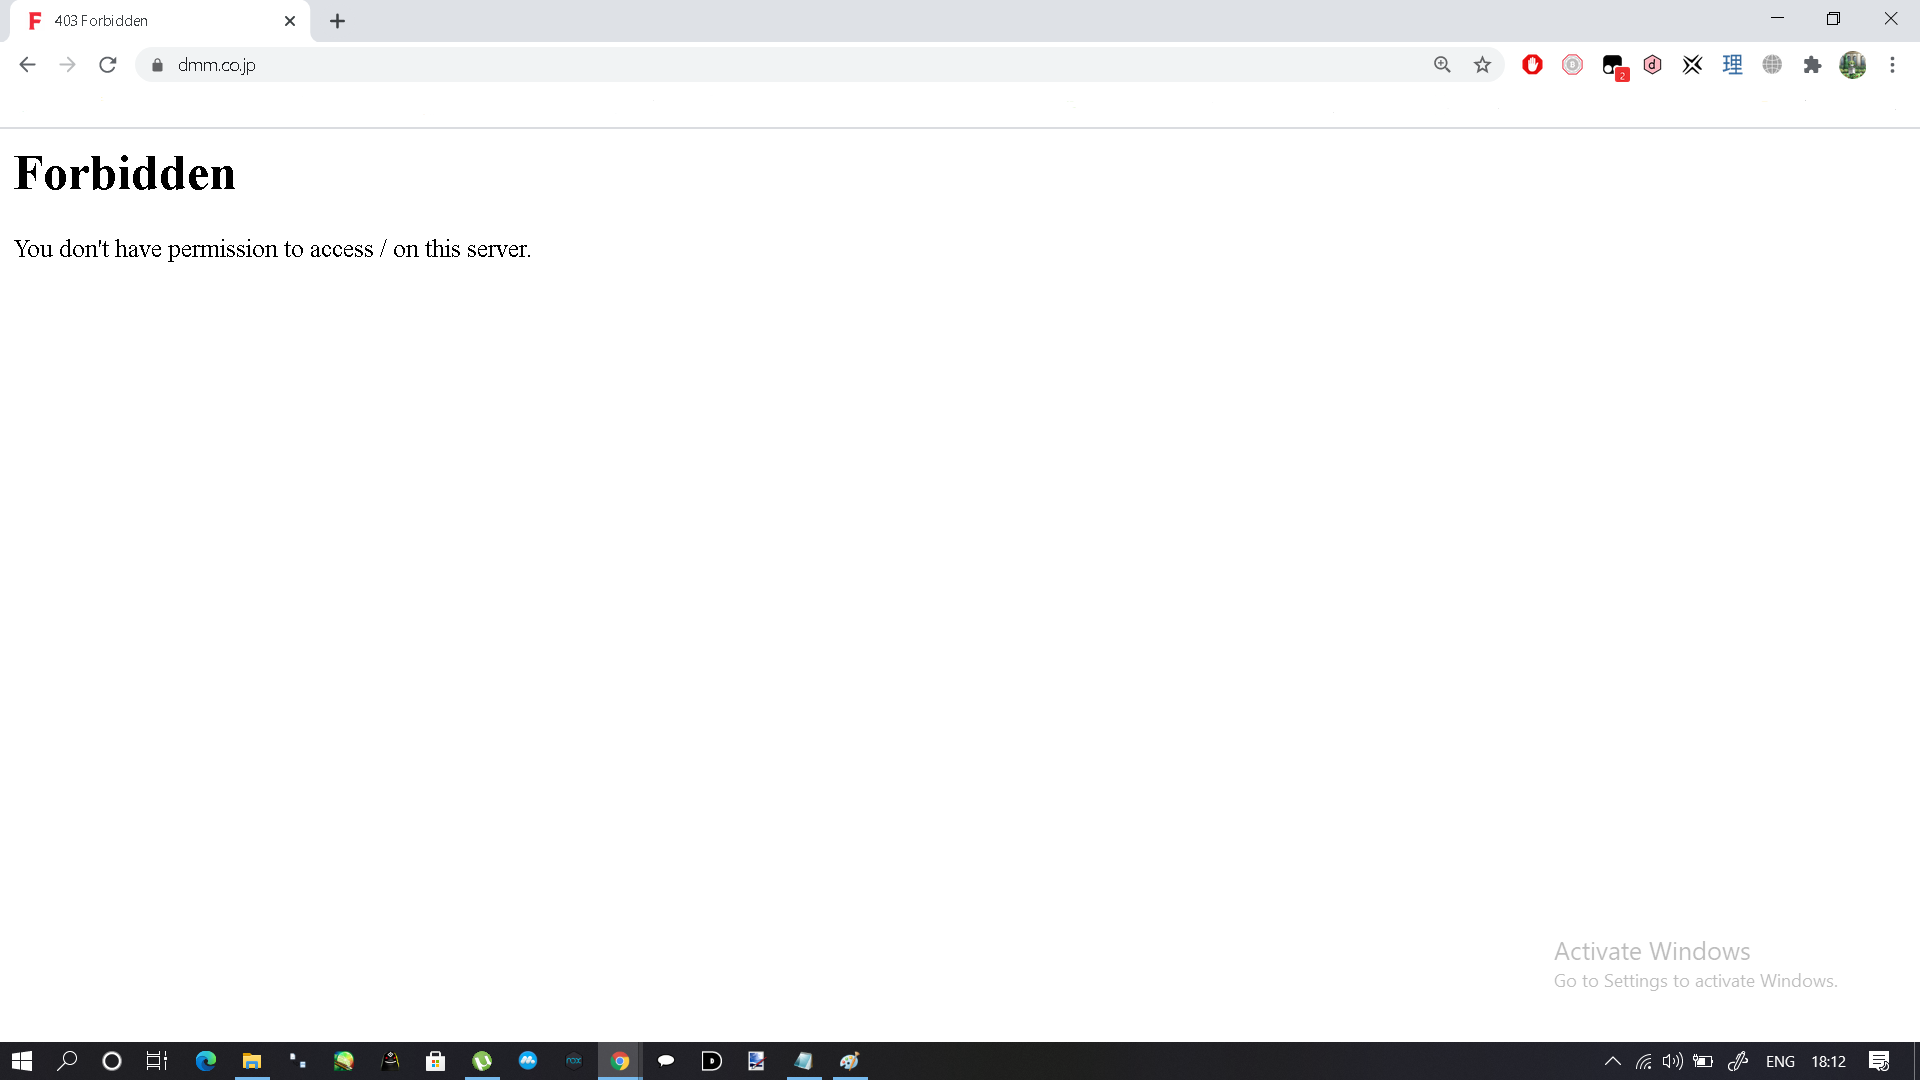1920x1080 pixels.
Task: Bookmark this page with the star
Action: (1482, 65)
